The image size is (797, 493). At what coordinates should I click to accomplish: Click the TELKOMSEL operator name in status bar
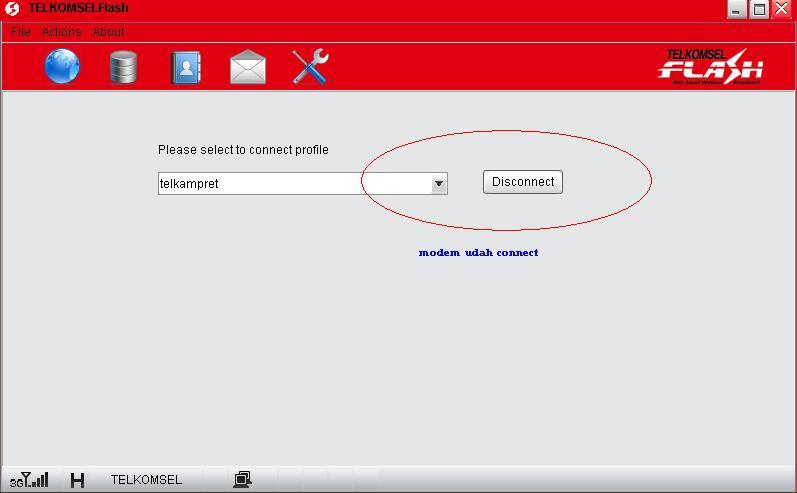(146, 480)
